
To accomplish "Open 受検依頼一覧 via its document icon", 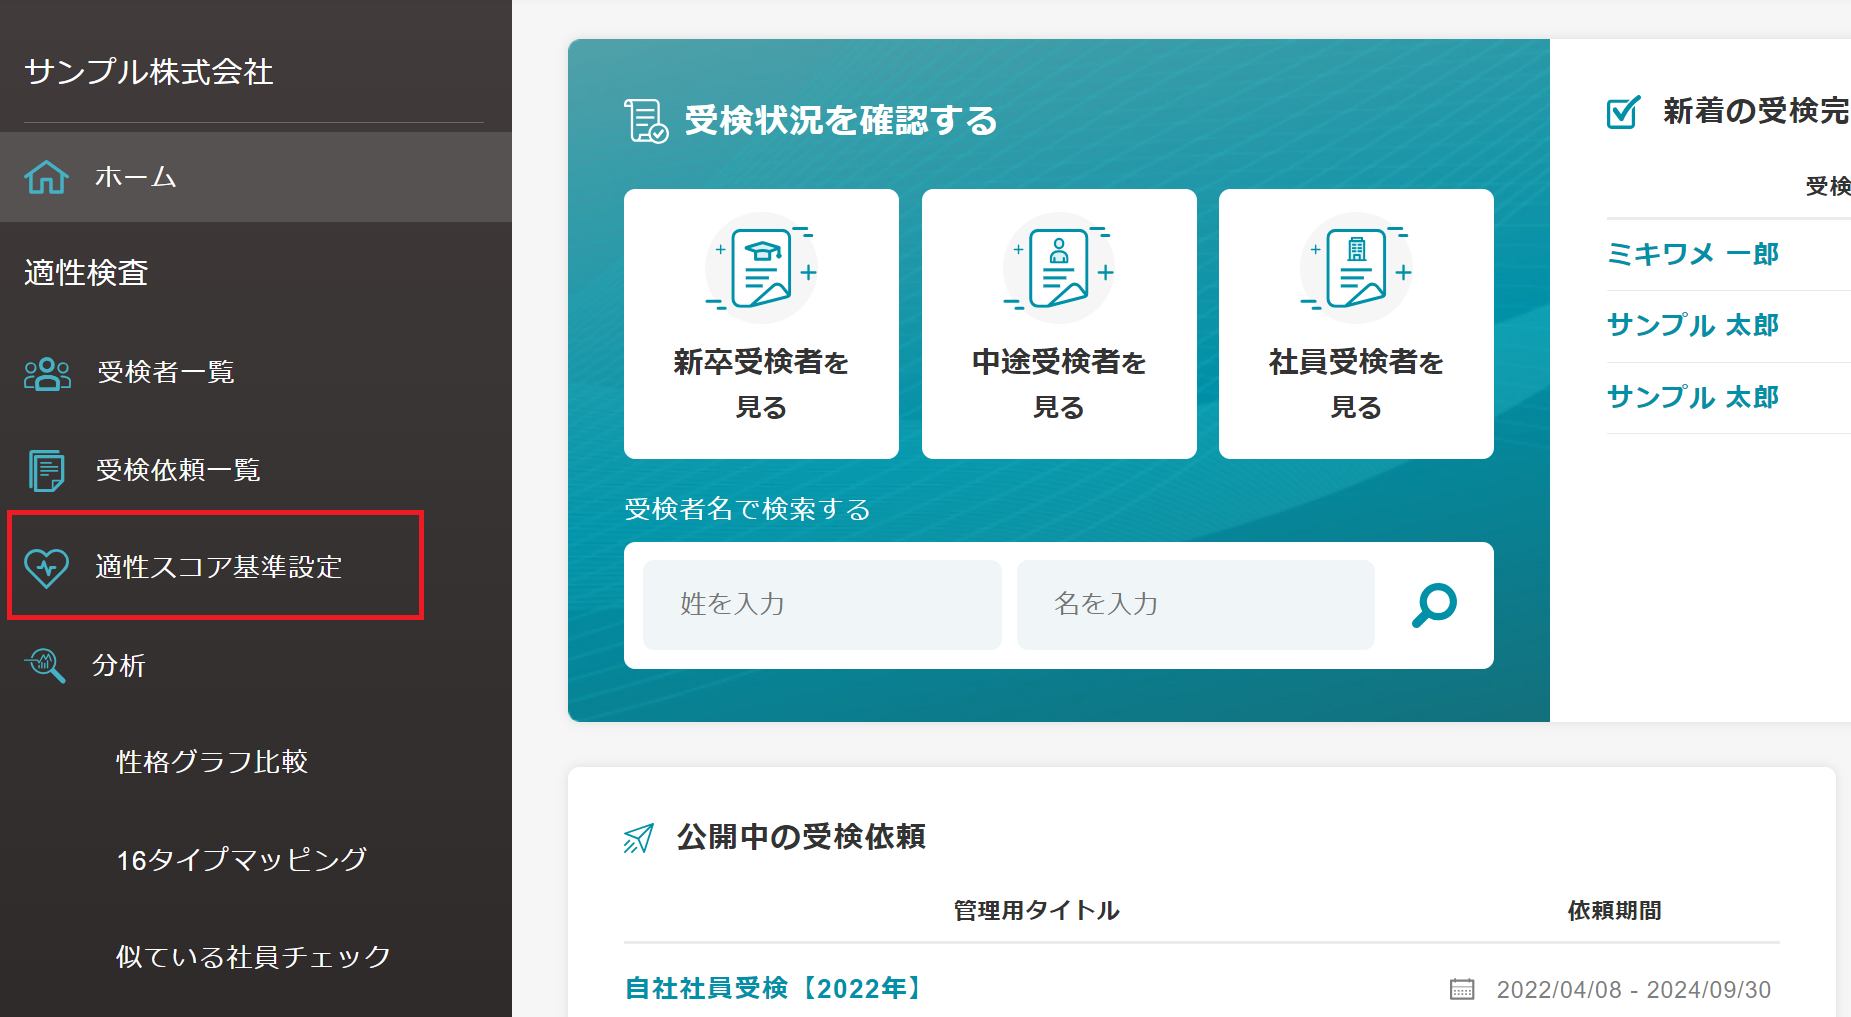I will (46, 470).
